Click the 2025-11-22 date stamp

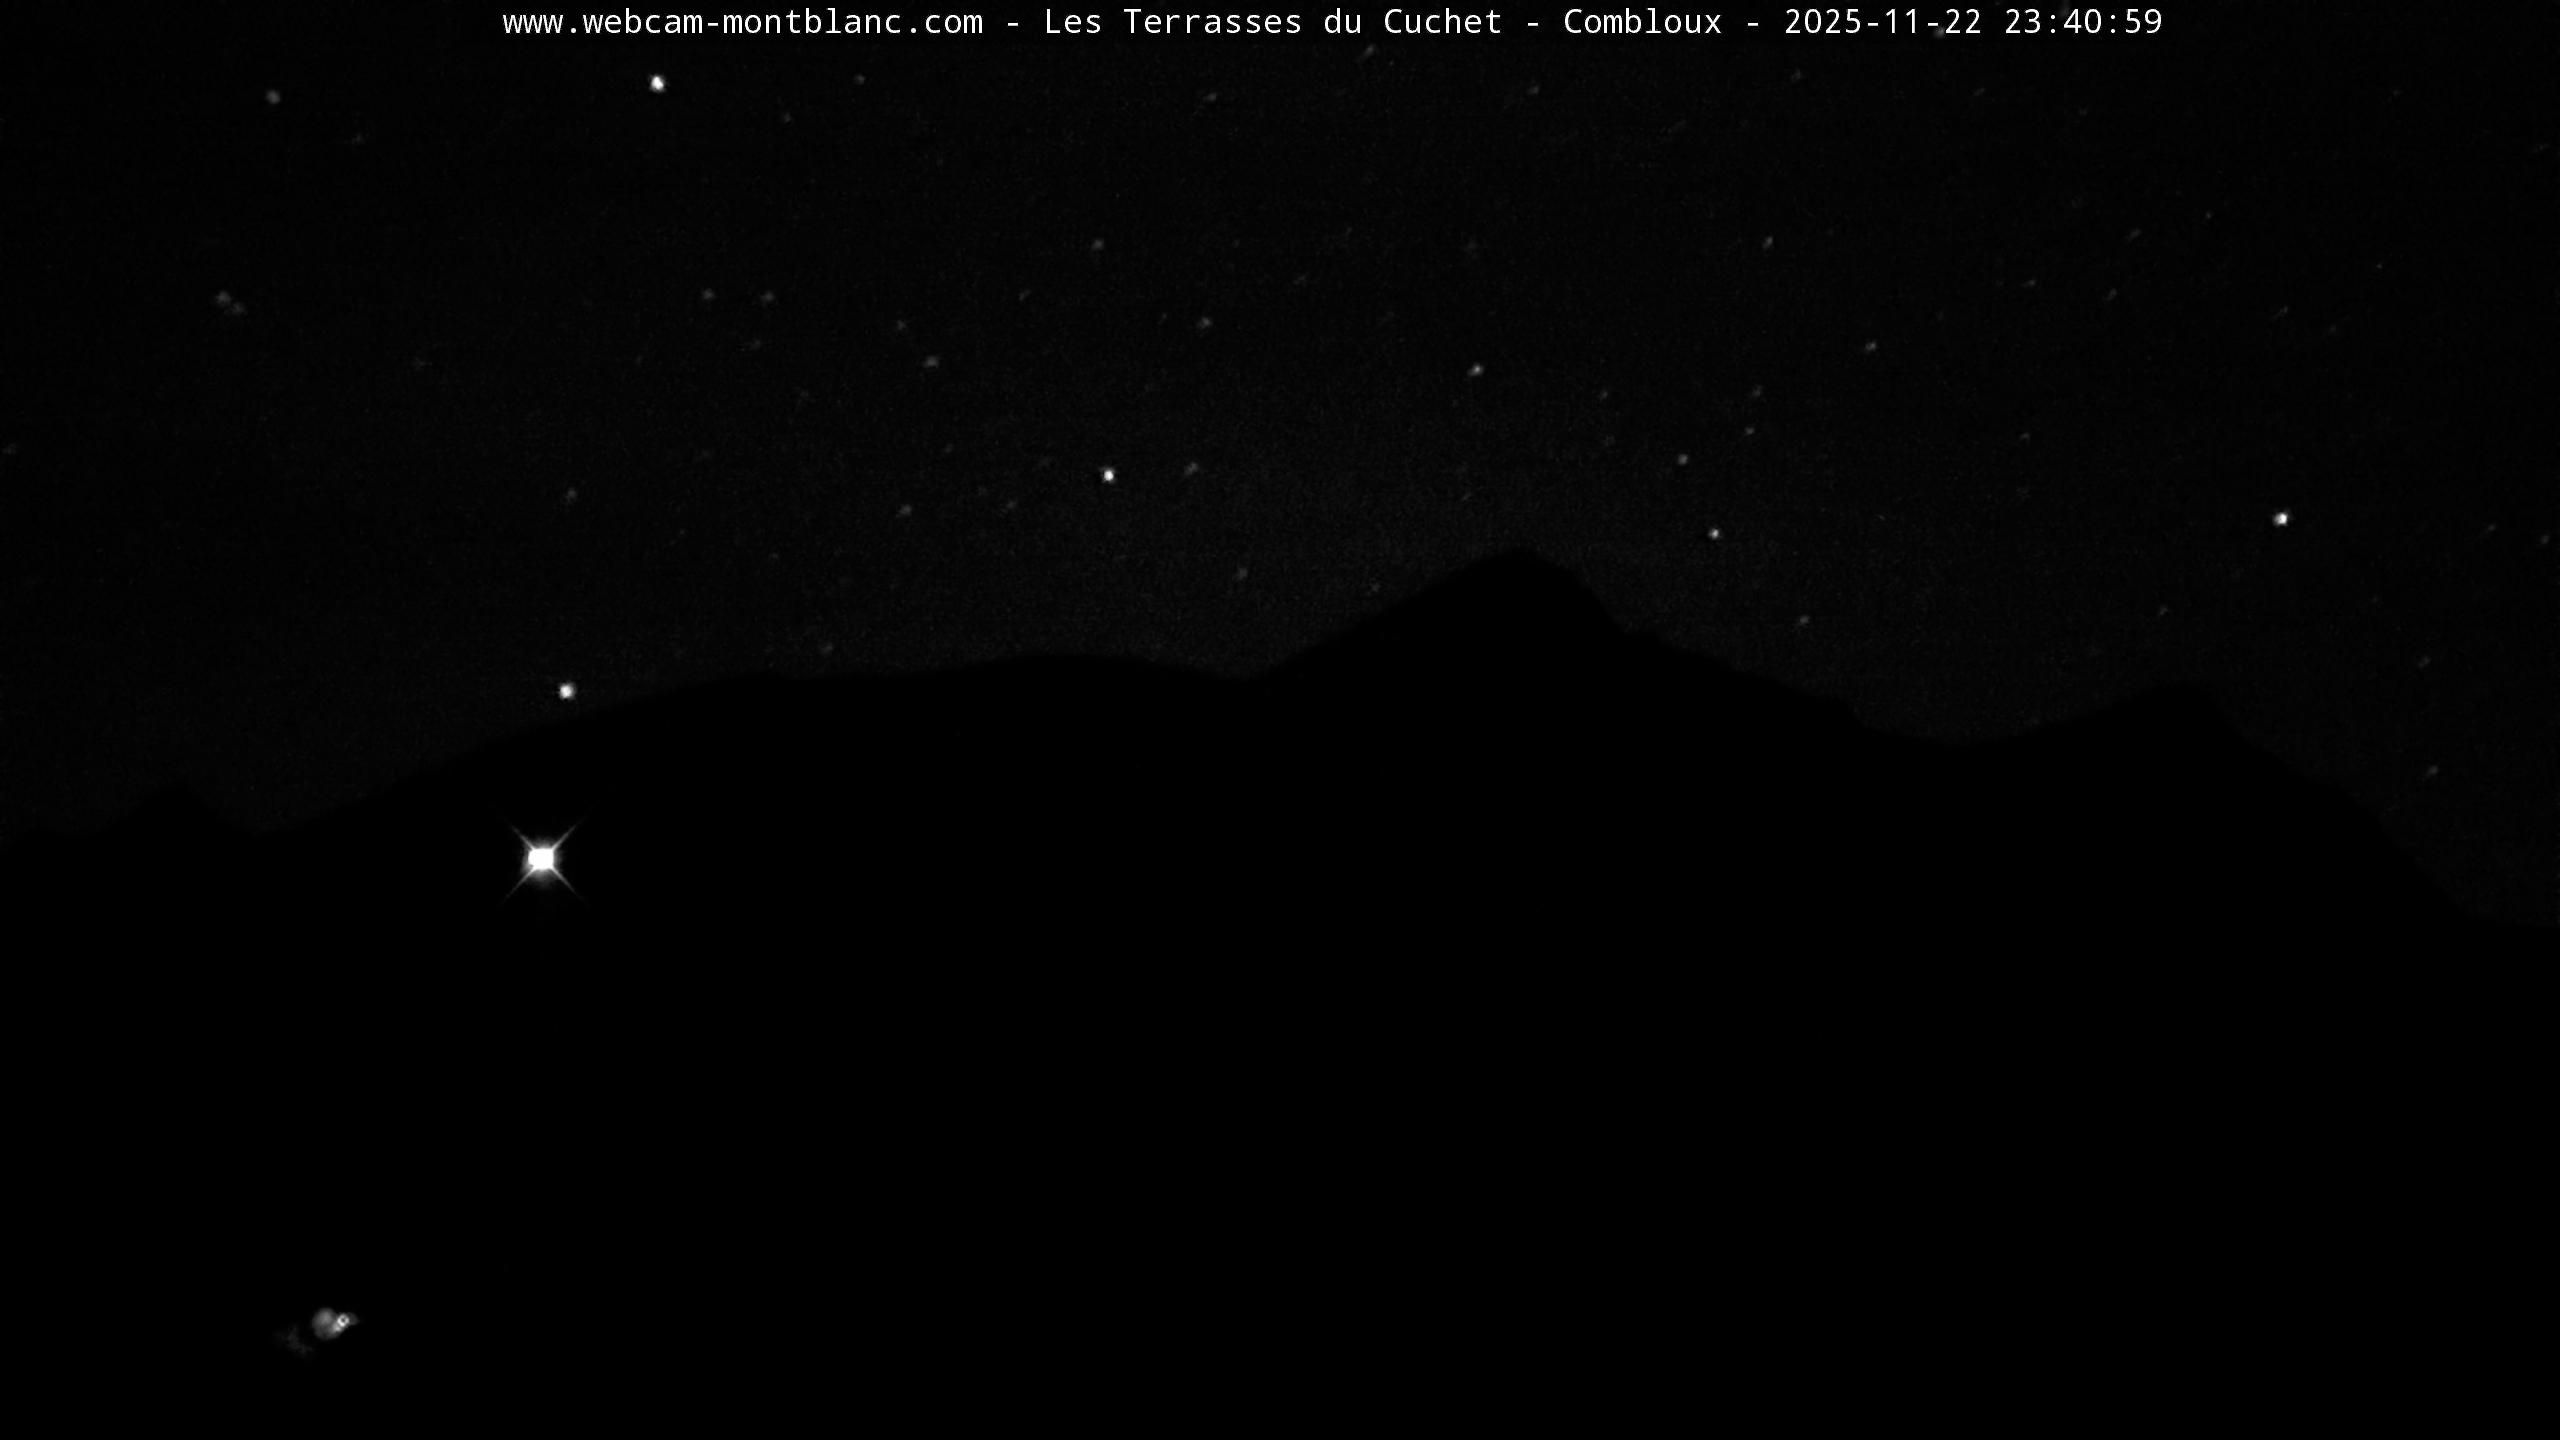tap(1882, 22)
